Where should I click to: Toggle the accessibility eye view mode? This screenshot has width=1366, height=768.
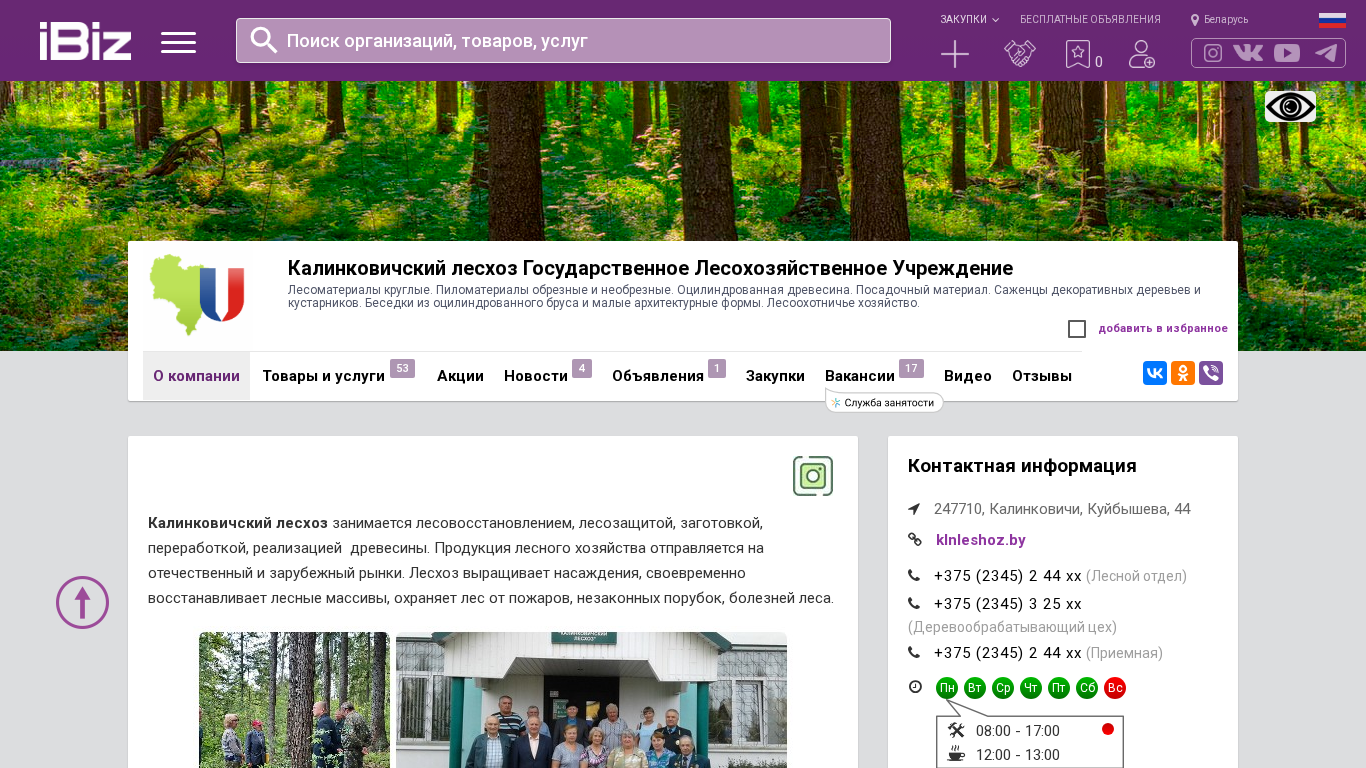[x=1290, y=106]
